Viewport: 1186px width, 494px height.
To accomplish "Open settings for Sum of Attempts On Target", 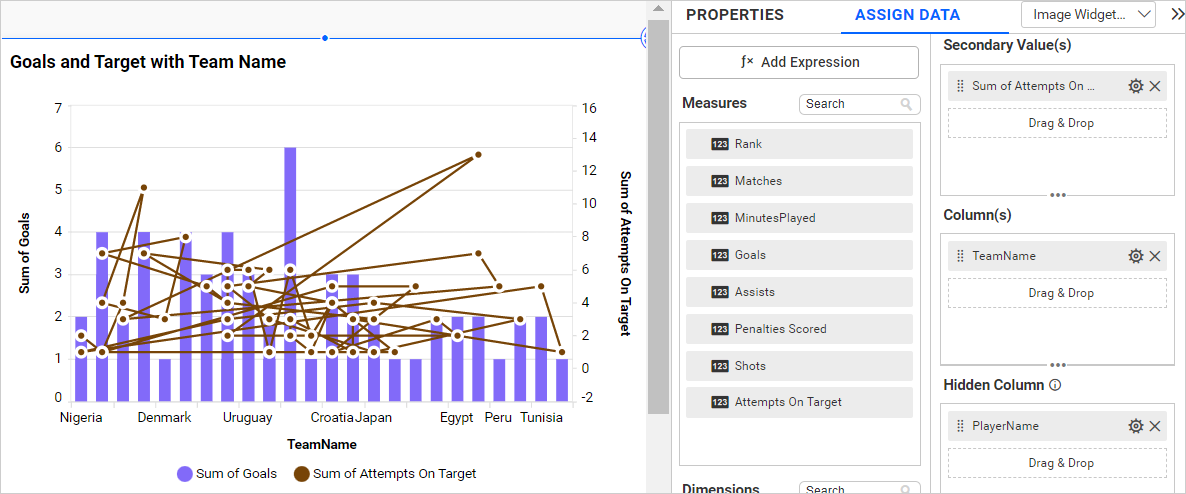I will click(x=1135, y=86).
